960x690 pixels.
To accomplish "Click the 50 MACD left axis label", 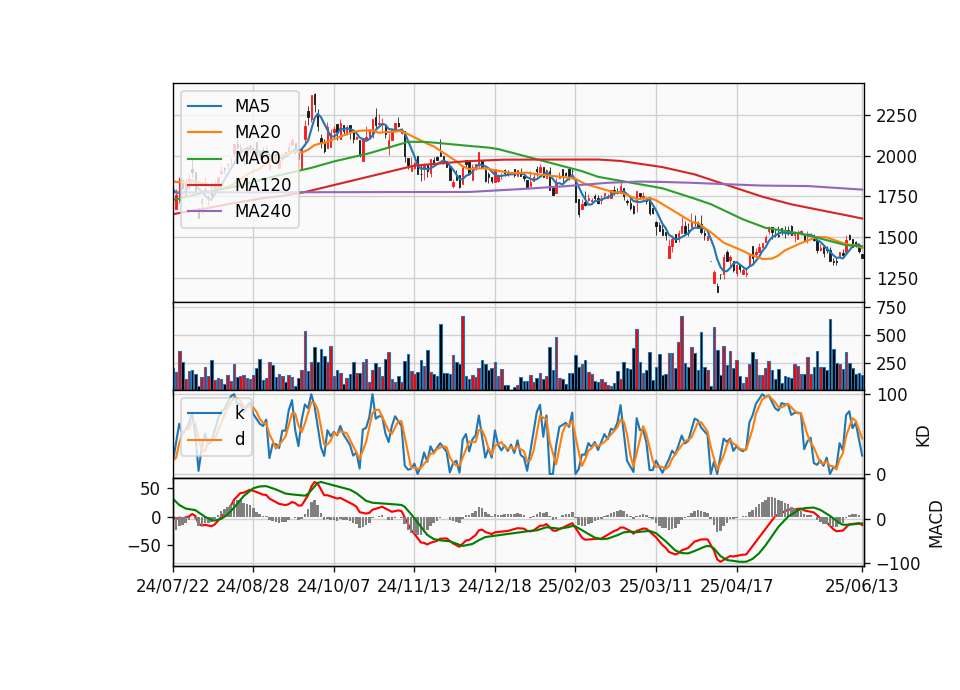I will (151, 489).
